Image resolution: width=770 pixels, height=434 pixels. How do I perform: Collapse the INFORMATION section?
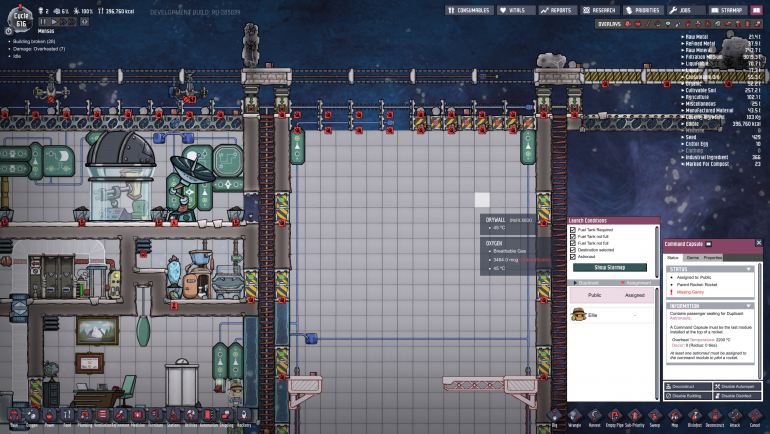tap(748, 306)
